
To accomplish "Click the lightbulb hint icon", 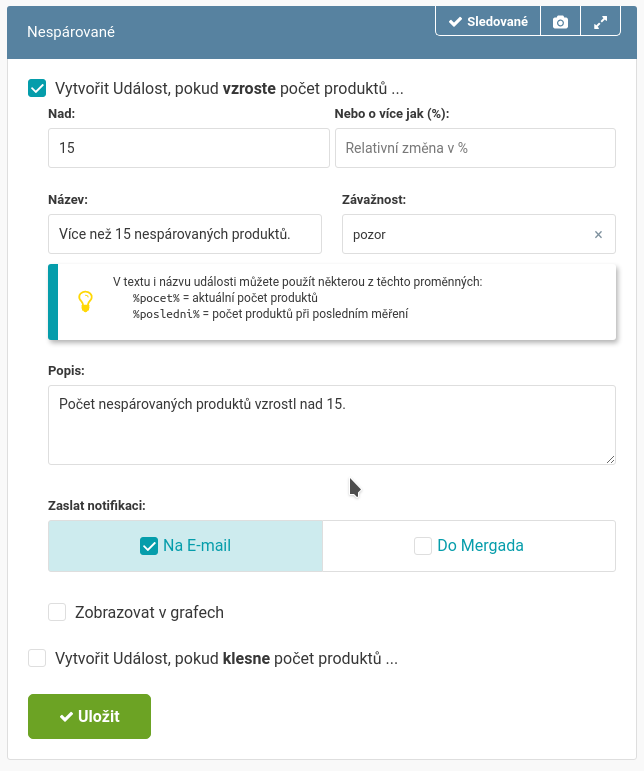I will click(x=86, y=301).
